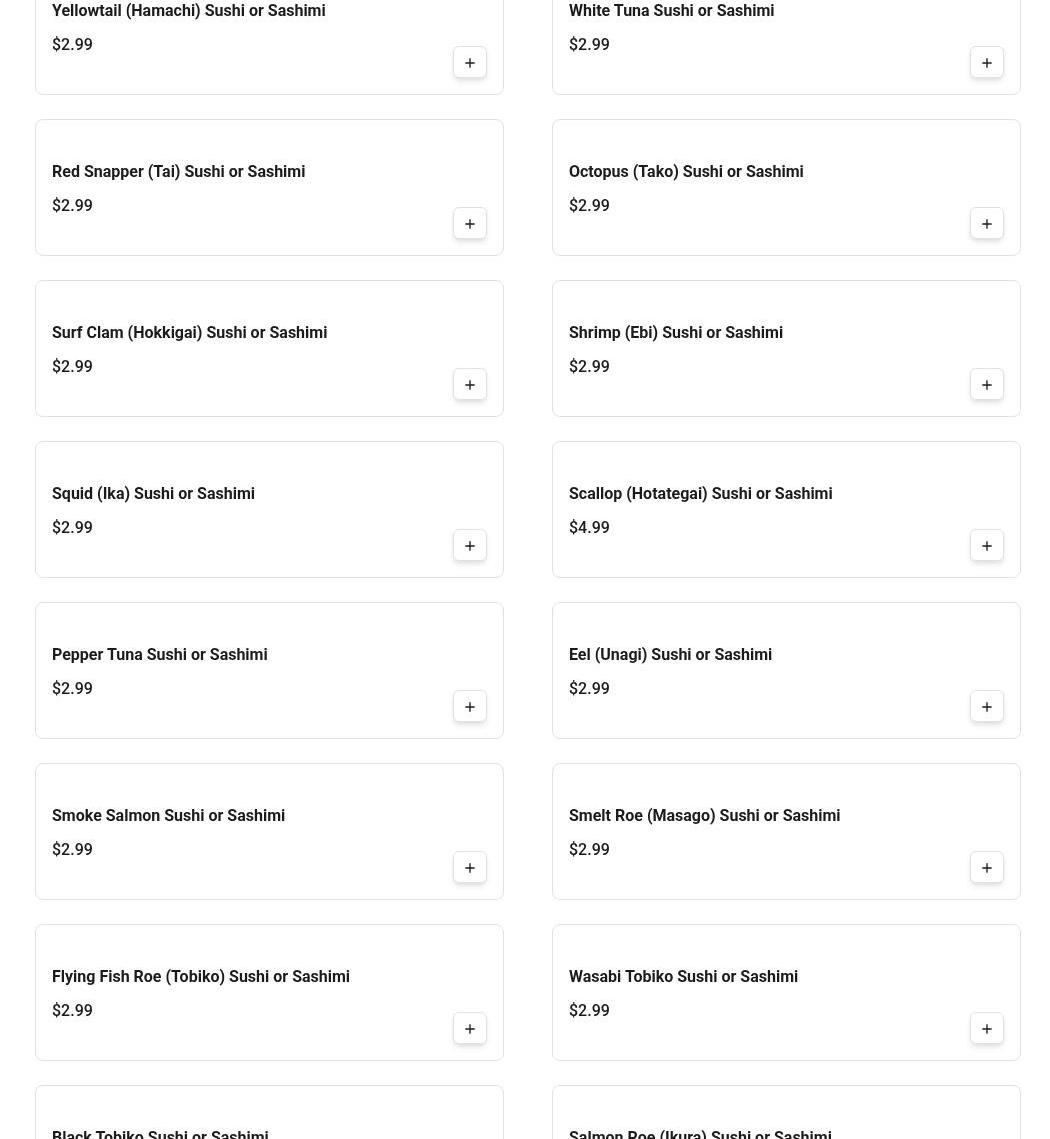
Task: Add Octopus (Tako) Sushi with plus button
Action: [x=986, y=224]
